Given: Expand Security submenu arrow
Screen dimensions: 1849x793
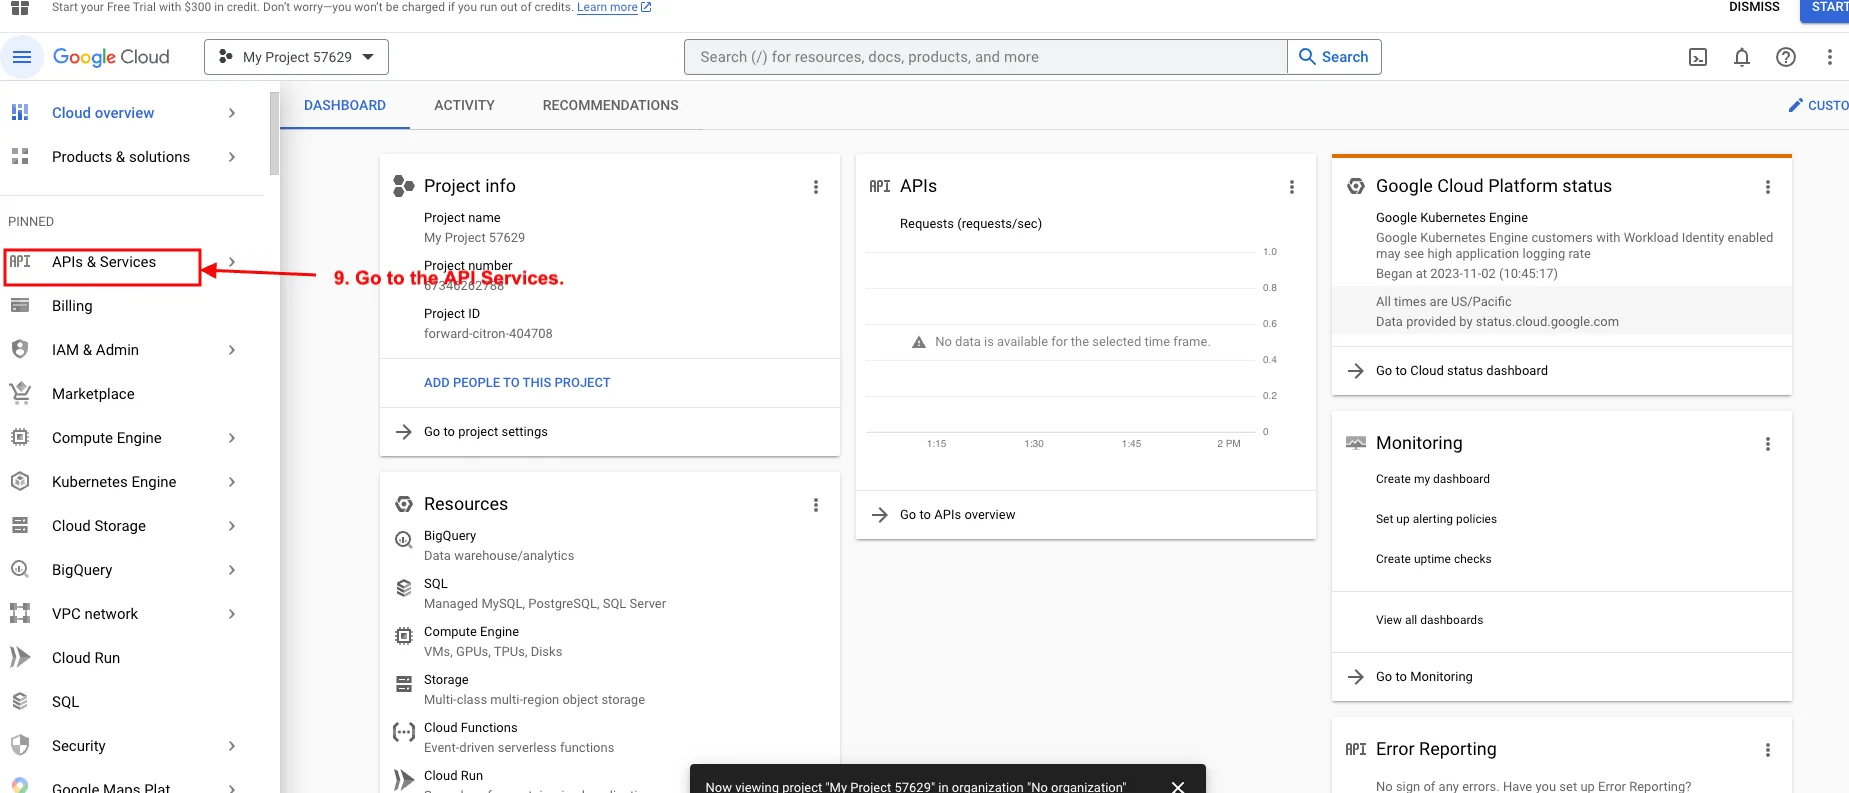Looking at the screenshot, I should (x=232, y=746).
